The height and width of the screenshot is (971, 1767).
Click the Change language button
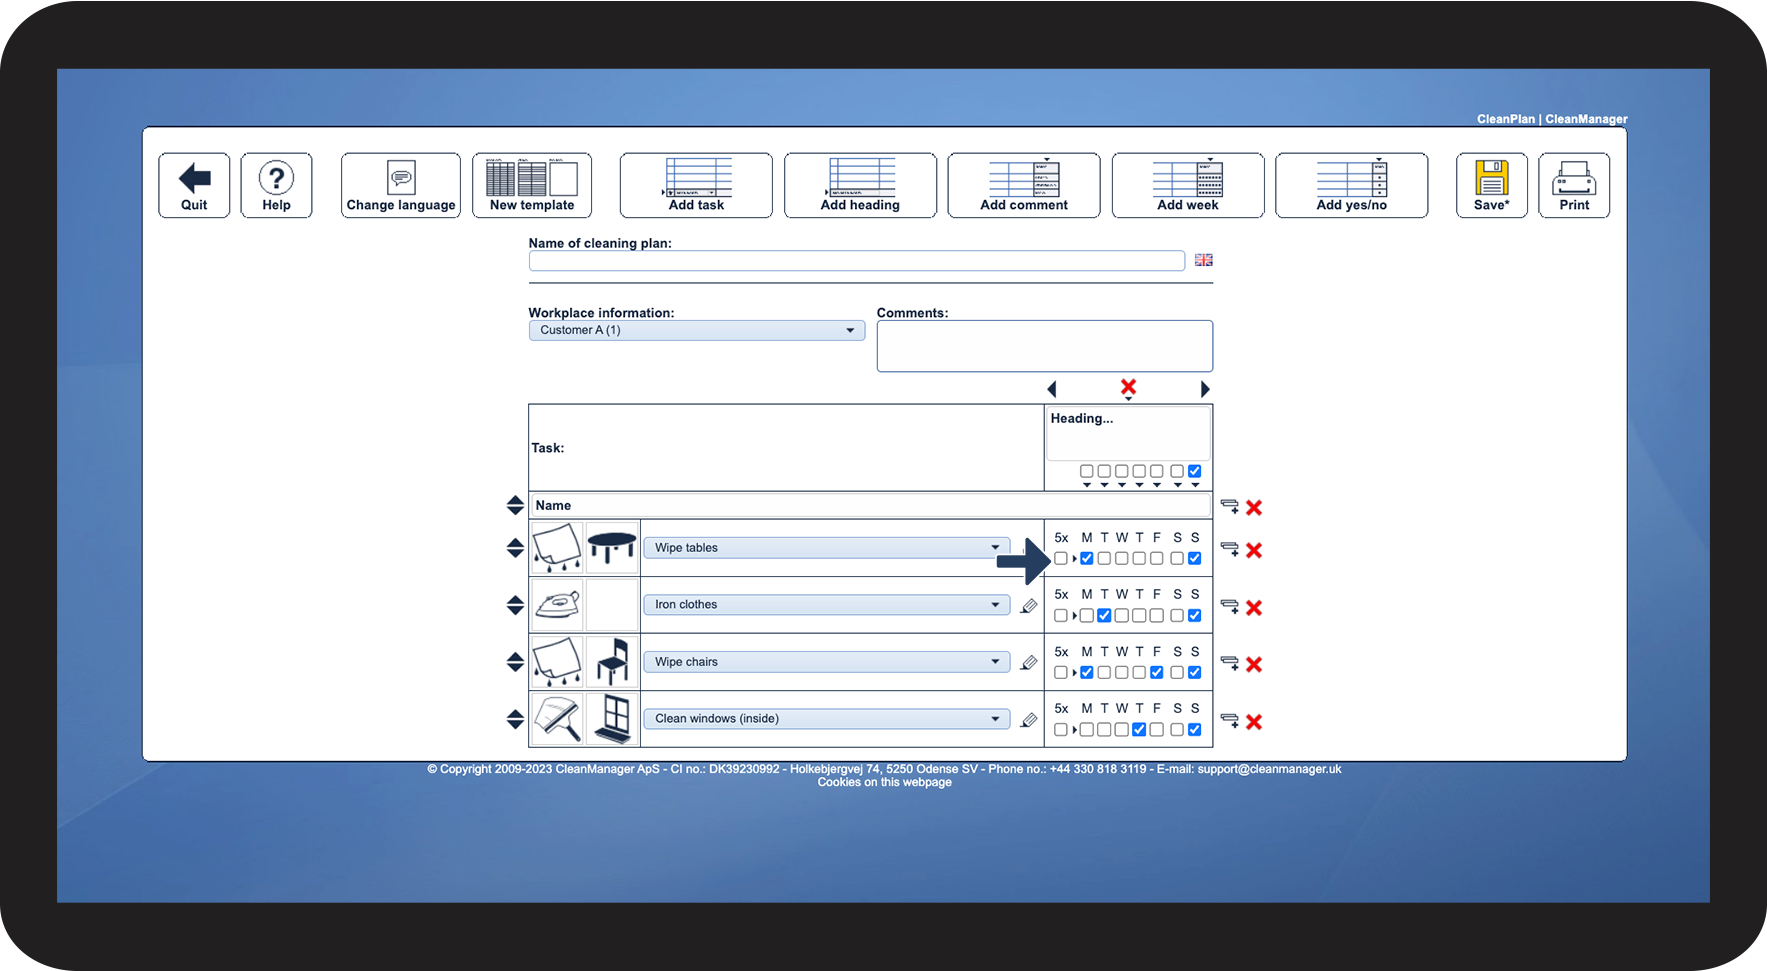click(x=401, y=185)
